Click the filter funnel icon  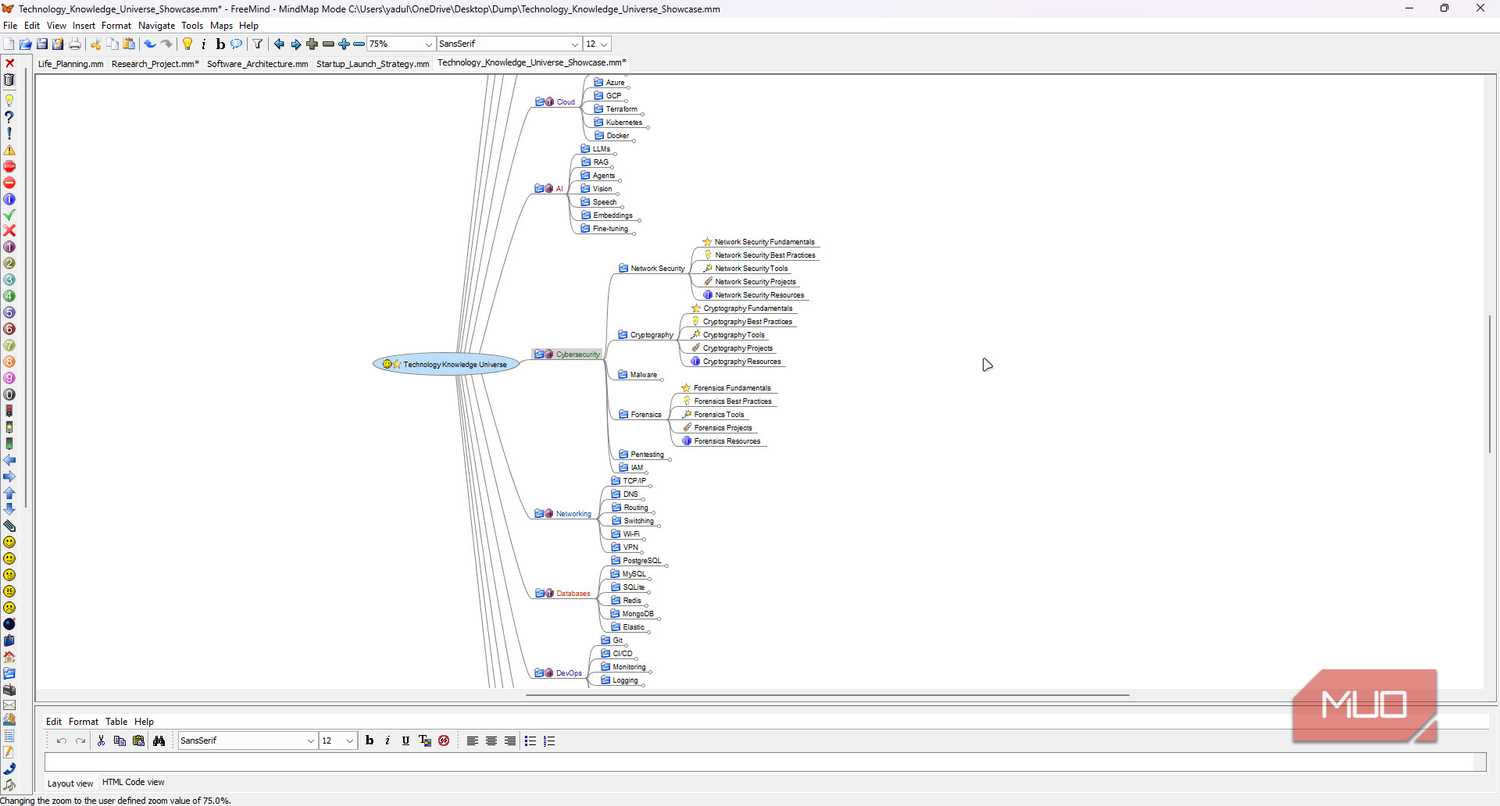click(257, 44)
